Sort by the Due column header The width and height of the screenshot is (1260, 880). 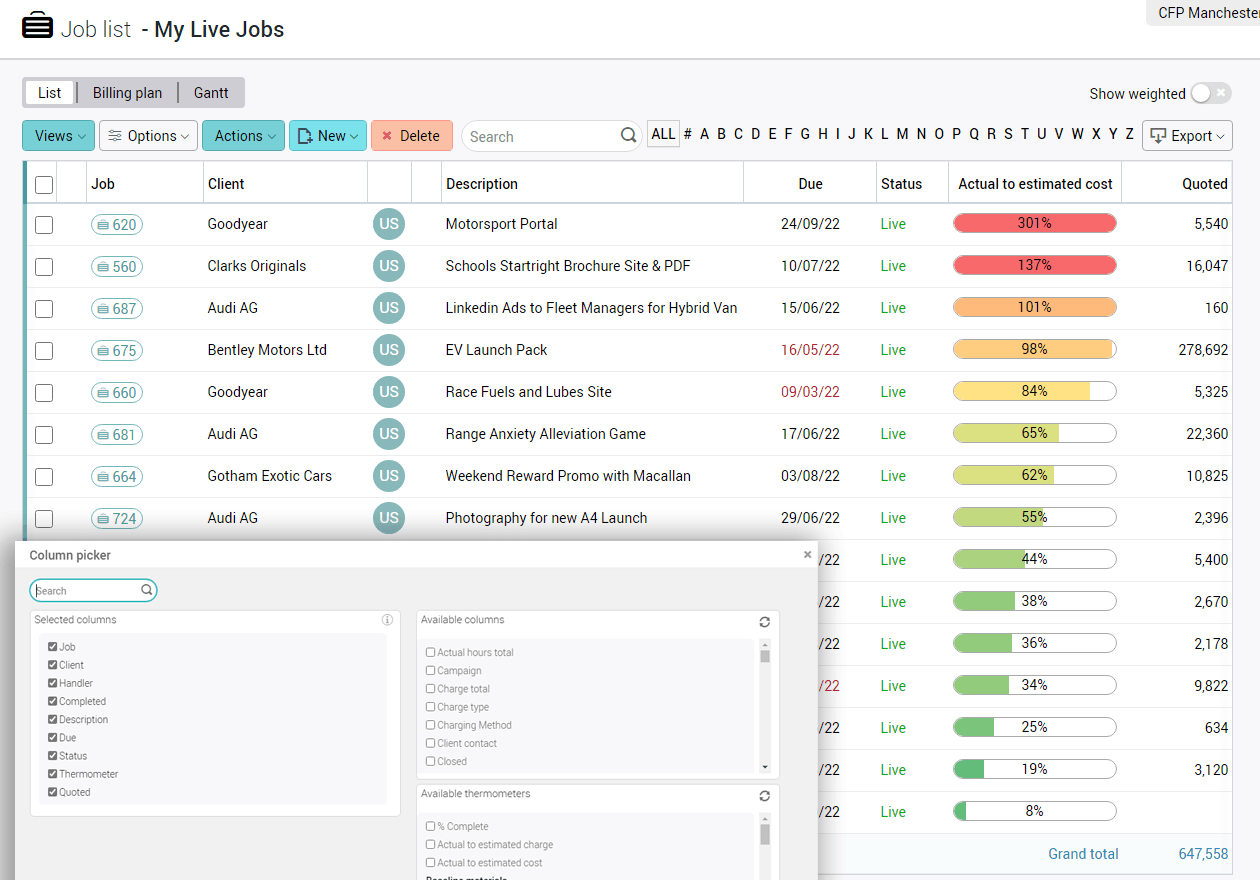(811, 184)
